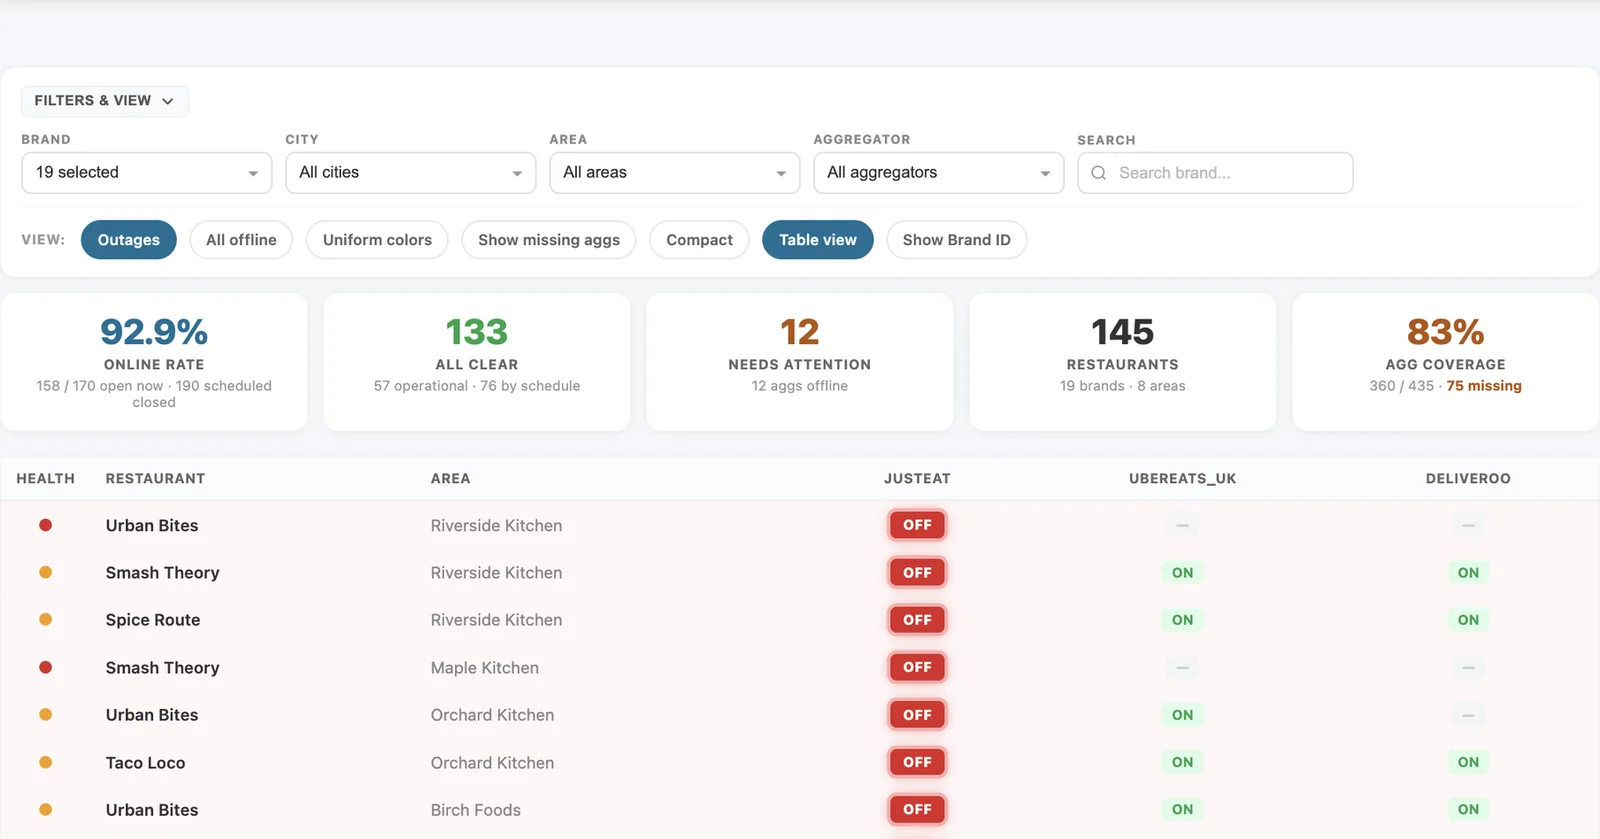
Task: Click Deliveroo ON badge for Smash Theory Riverside
Action: click(x=1468, y=573)
